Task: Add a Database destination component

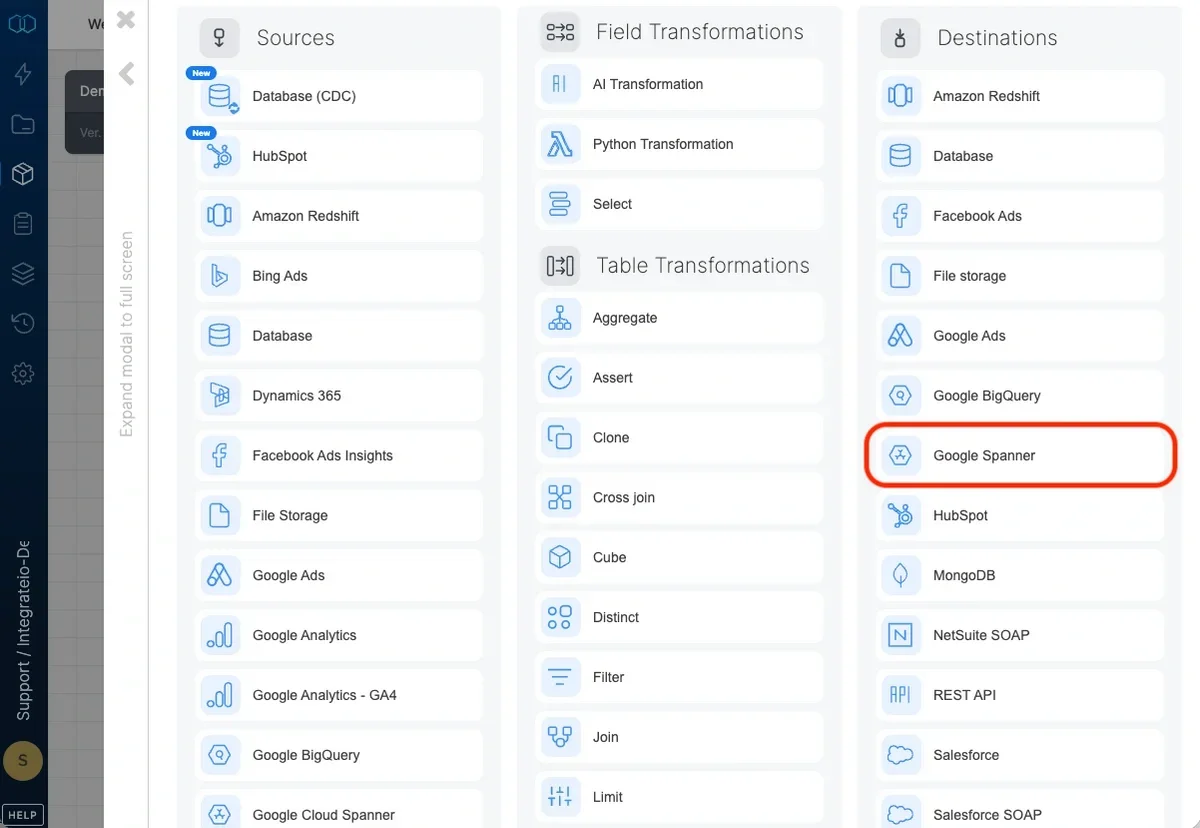Action: (1020, 156)
